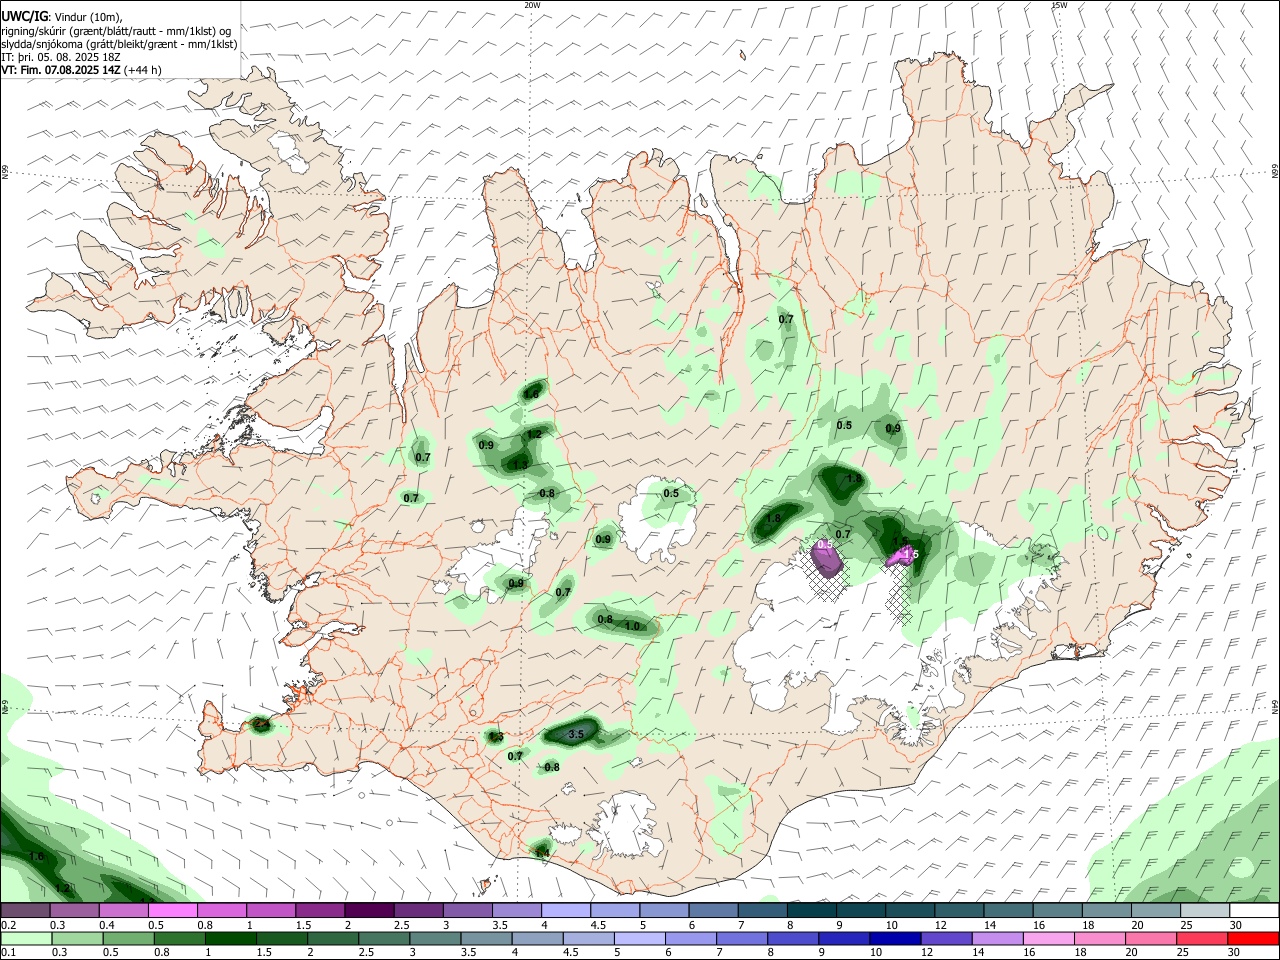Viewport: 1280px width, 960px height.
Task: Select the white 30 swatch in snow legend
Action: click(1252, 911)
